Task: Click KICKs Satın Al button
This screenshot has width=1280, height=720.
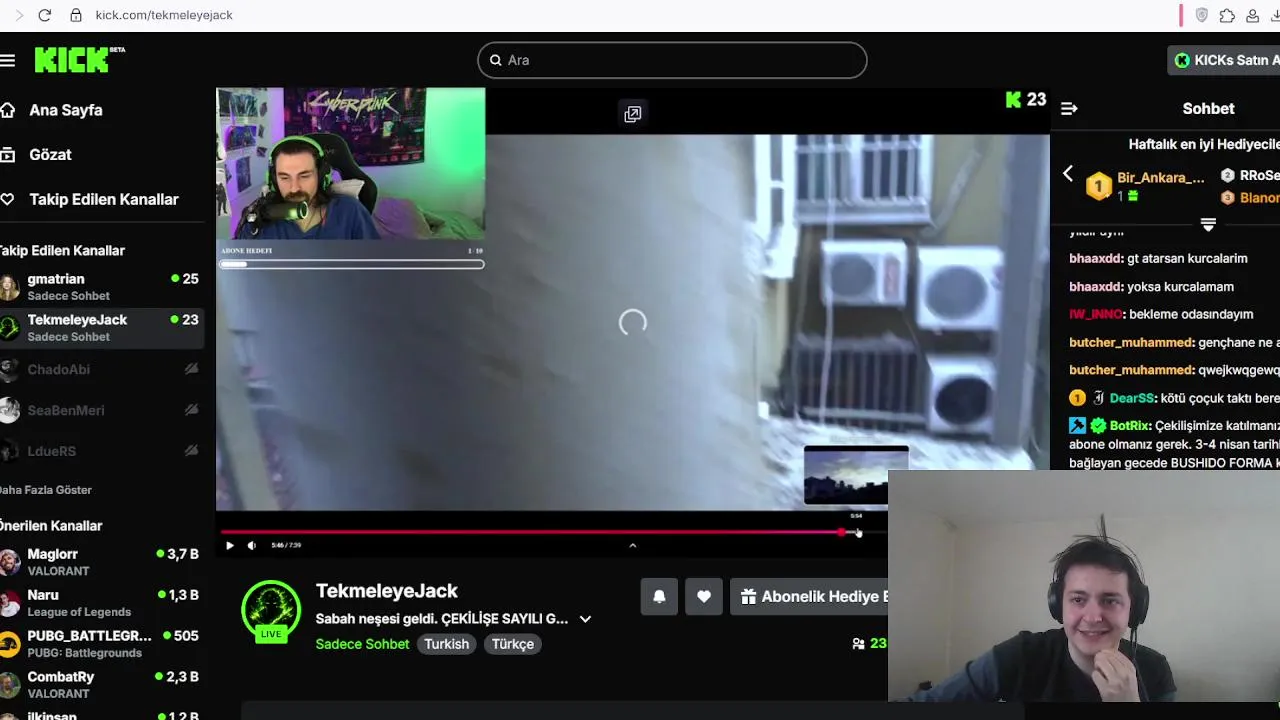Action: pyautogui.click(x=1225, y=60)
